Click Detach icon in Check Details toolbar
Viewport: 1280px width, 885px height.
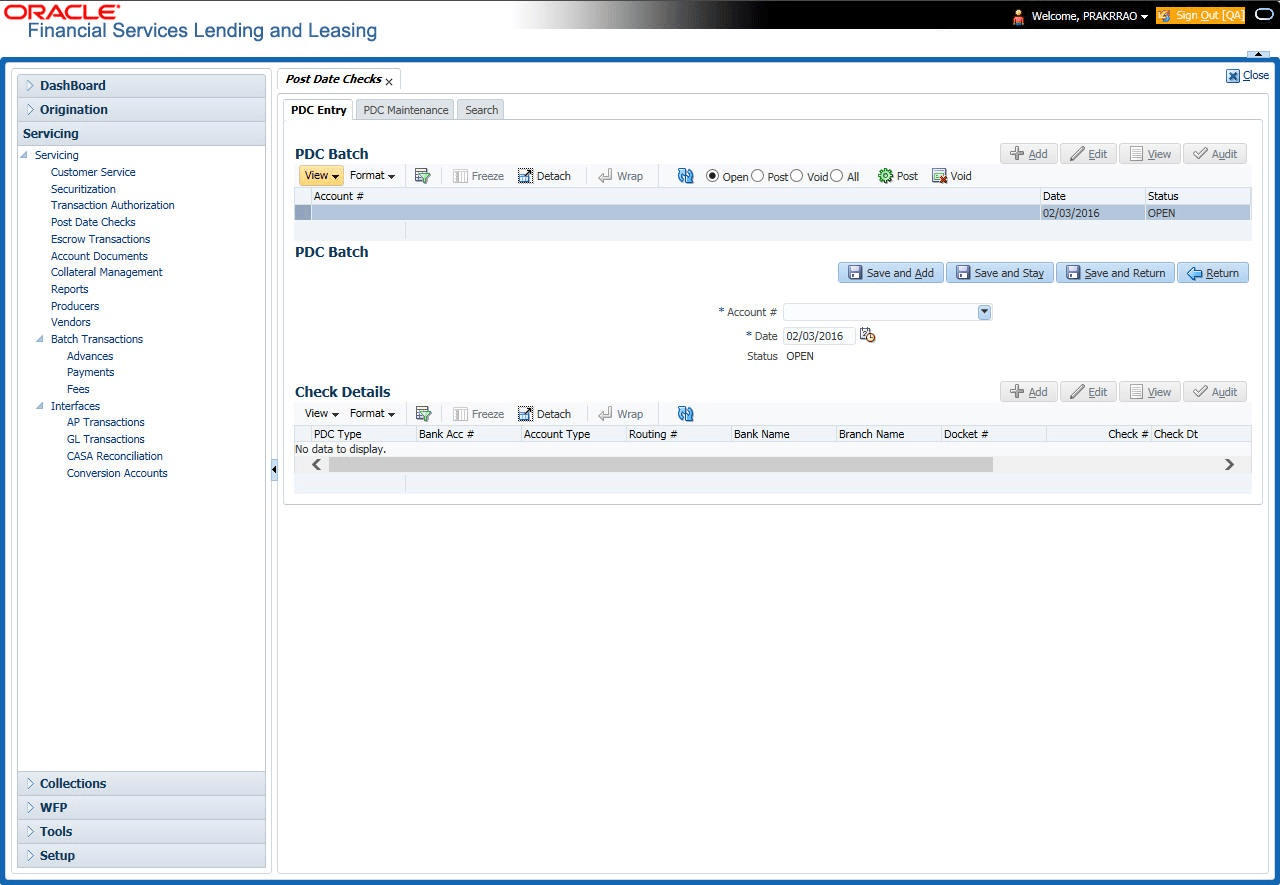525,414
